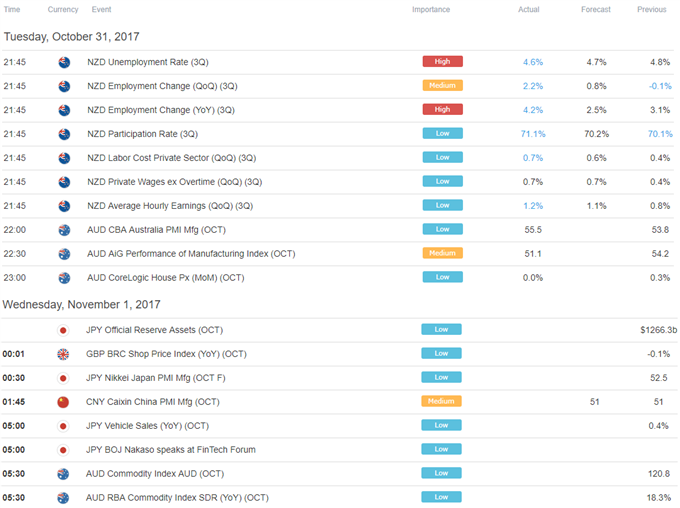Click the Australia flag beside CBA PMI Mfg
680x508 pixels.
64,230
